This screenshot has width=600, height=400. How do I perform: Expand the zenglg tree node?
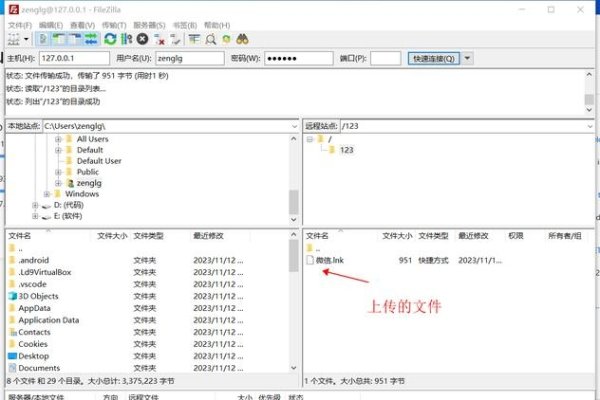pyautogui.click(x=58, y=183)
